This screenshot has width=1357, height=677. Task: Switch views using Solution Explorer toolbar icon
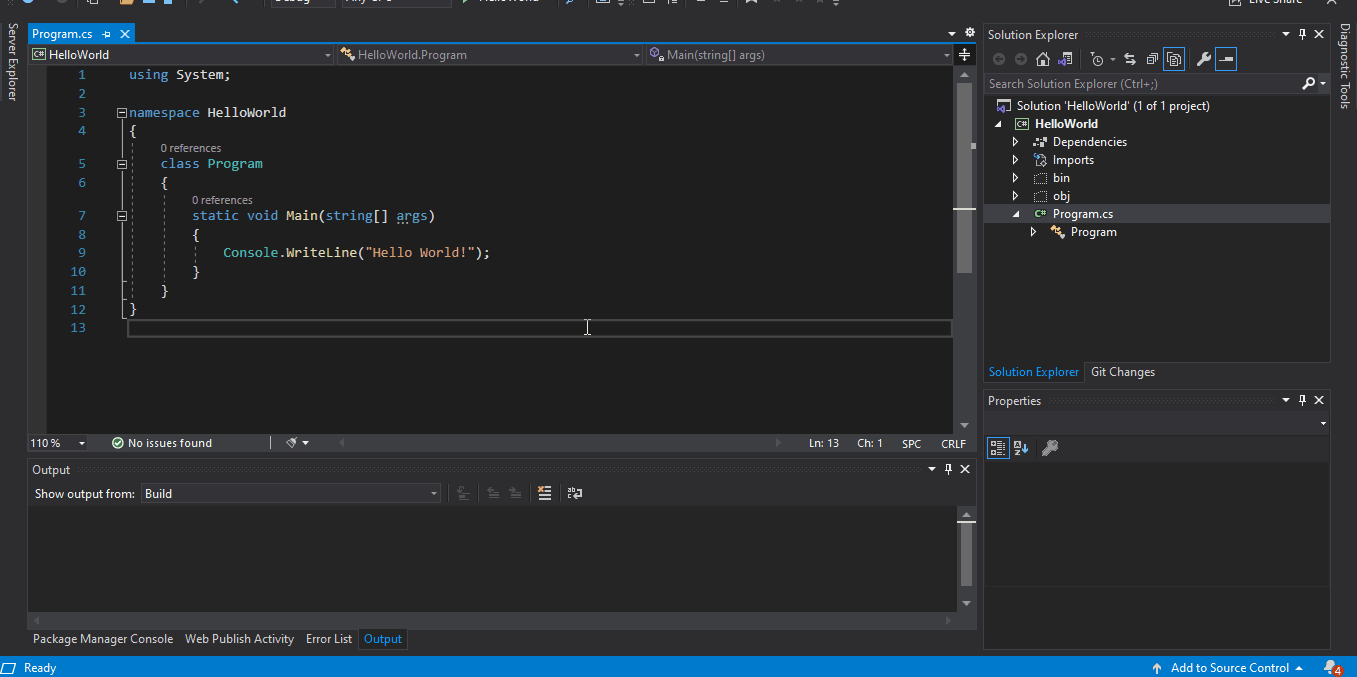[x=1065, y=59]
